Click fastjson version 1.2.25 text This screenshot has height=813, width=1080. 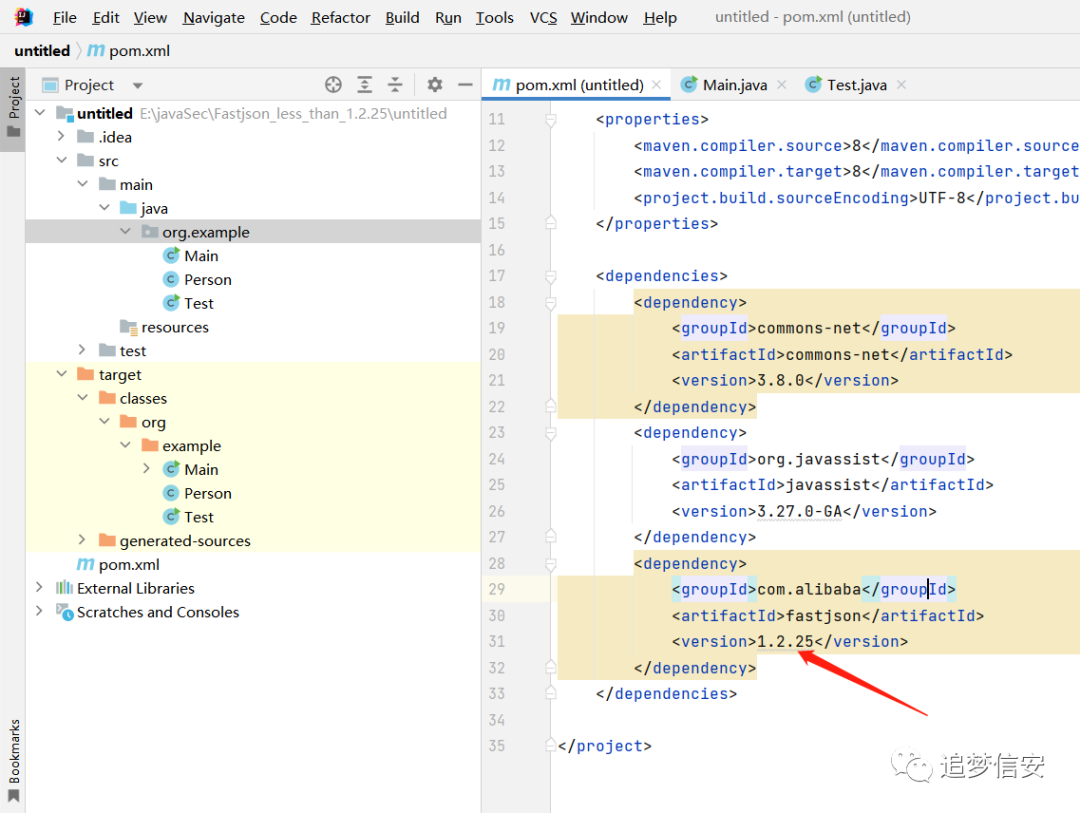click(x=785, y=642)
